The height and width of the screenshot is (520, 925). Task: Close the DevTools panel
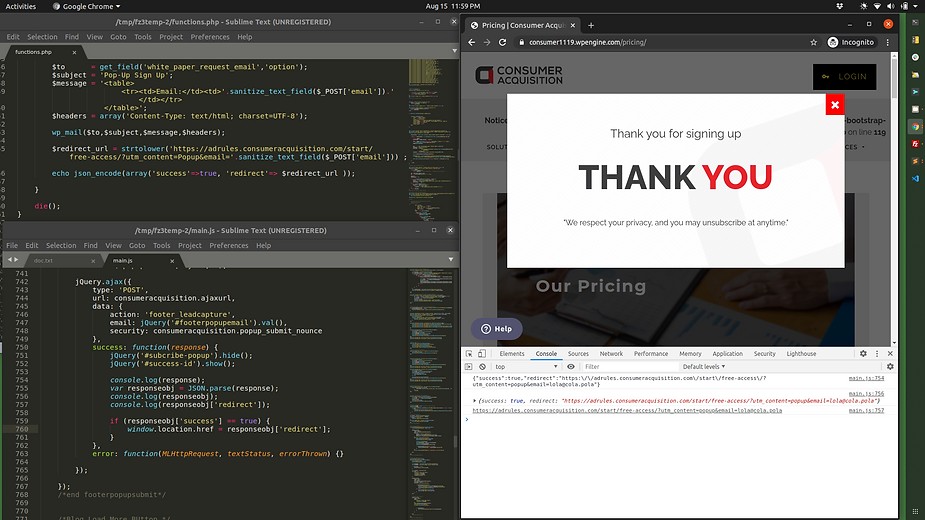[x=890, y=354]
